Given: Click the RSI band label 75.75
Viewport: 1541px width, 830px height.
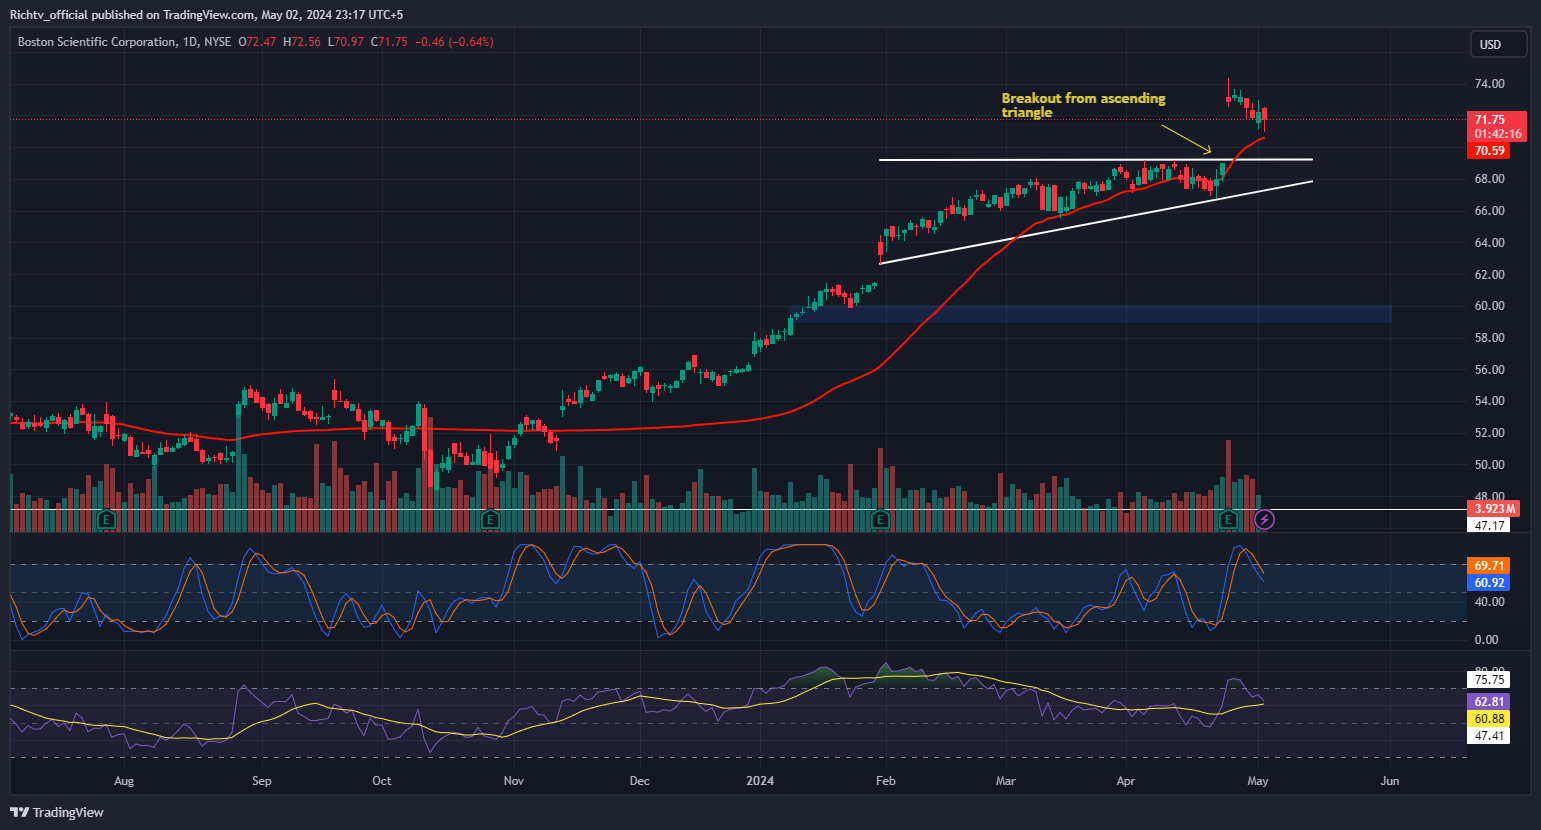Looking at the screenshot, I should (x=1489, y=680).
